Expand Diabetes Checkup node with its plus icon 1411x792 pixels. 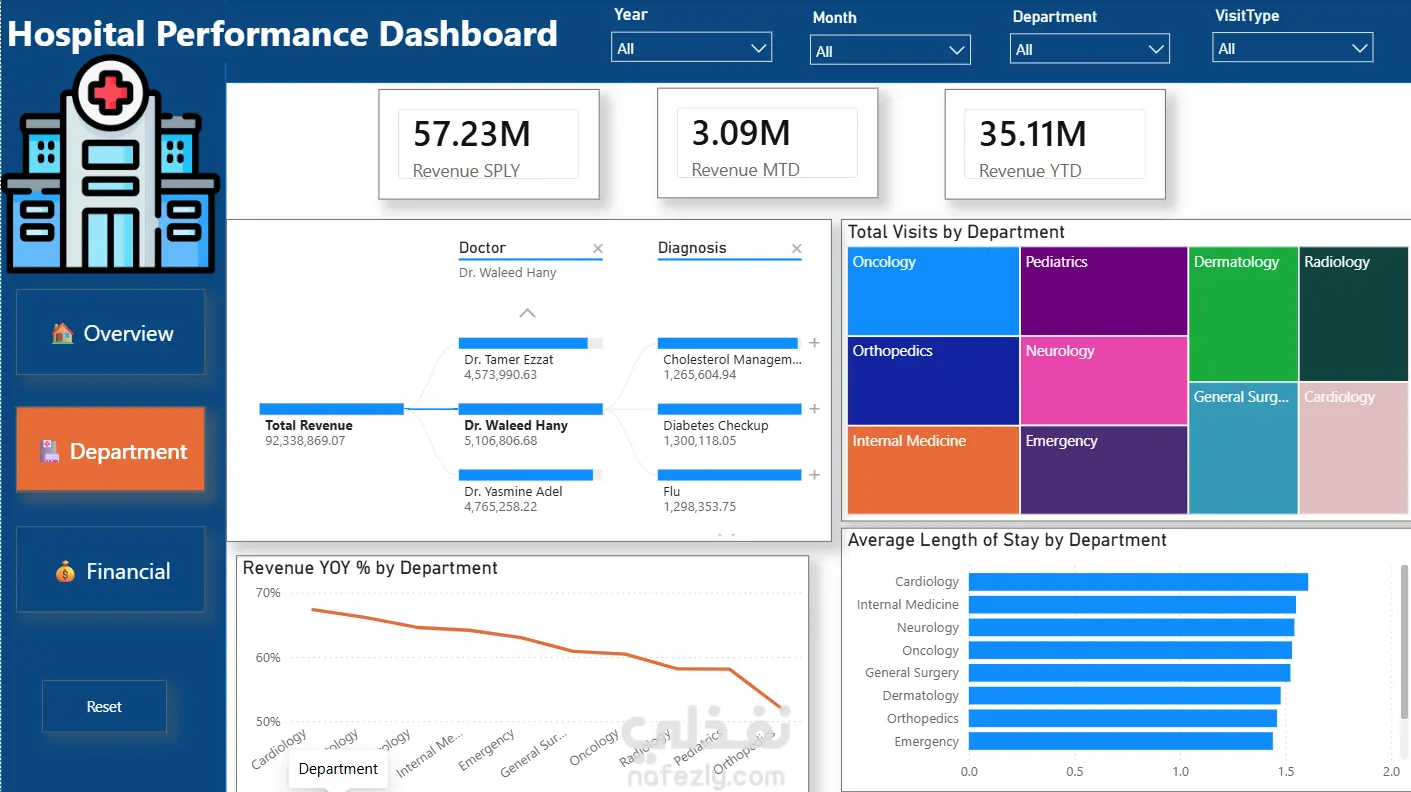[x=814, y=409]
